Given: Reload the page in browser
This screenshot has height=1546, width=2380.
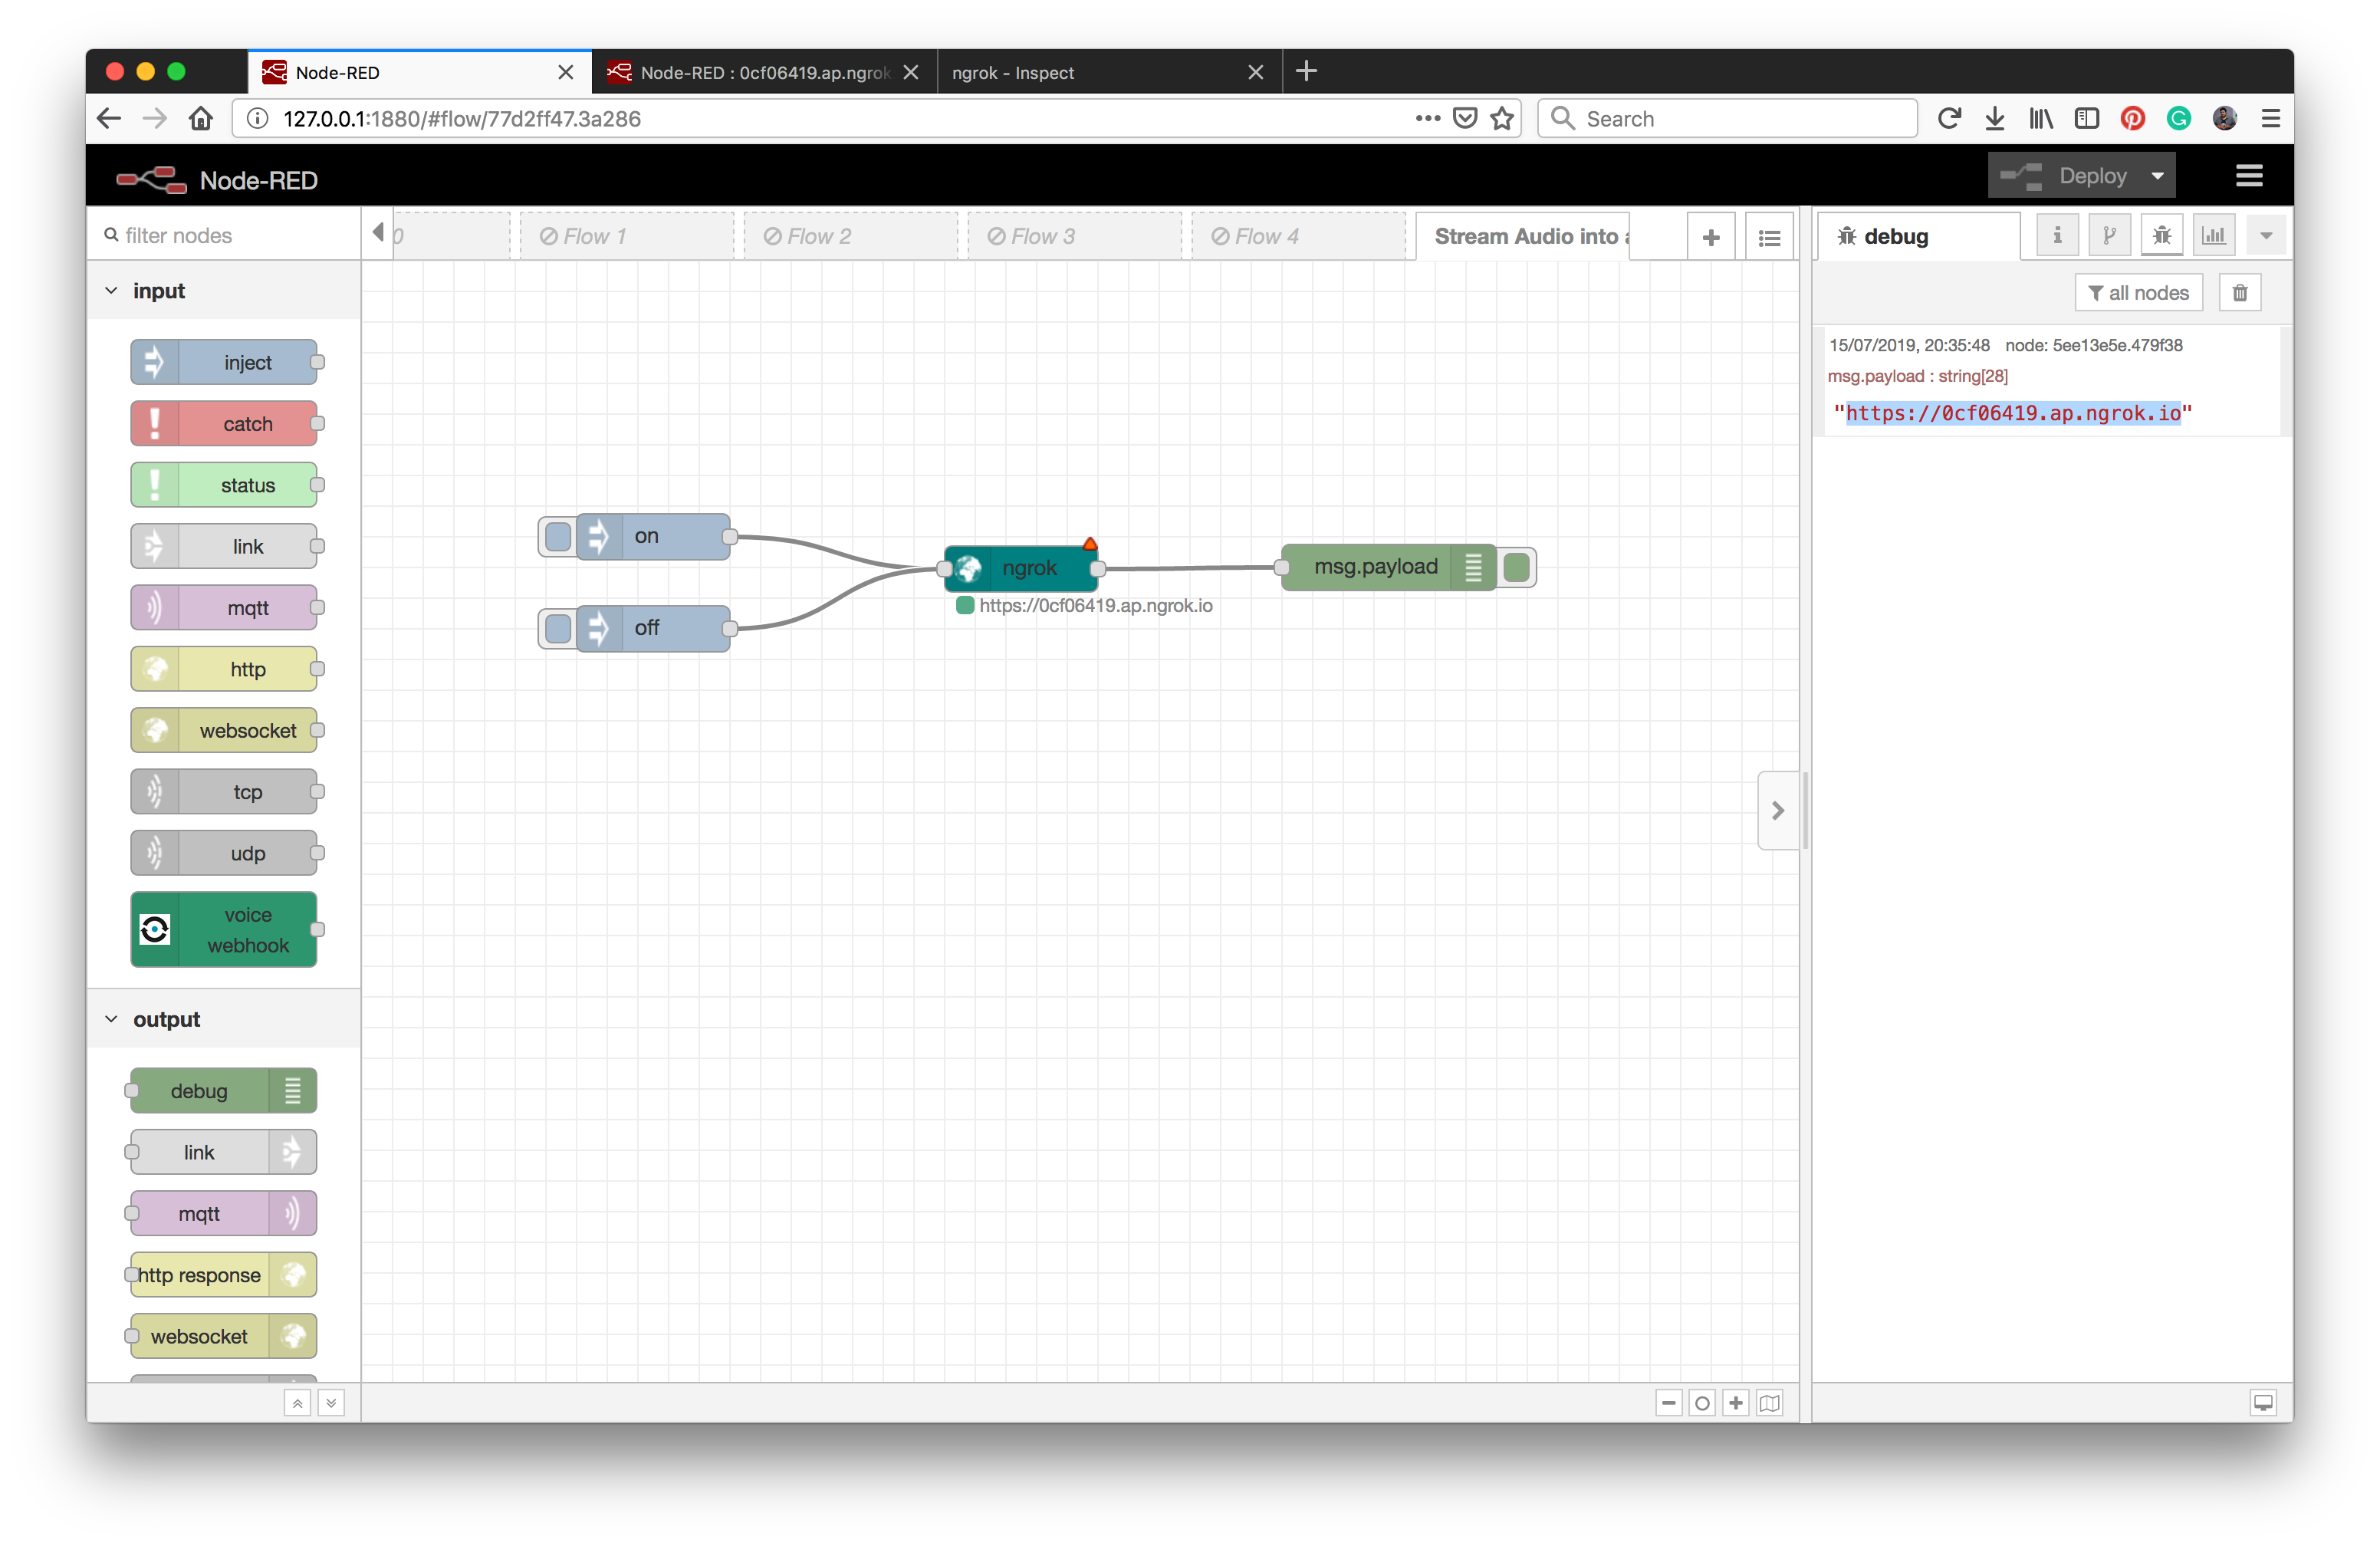Looking at the screenshot, I should pos(1948,119).
